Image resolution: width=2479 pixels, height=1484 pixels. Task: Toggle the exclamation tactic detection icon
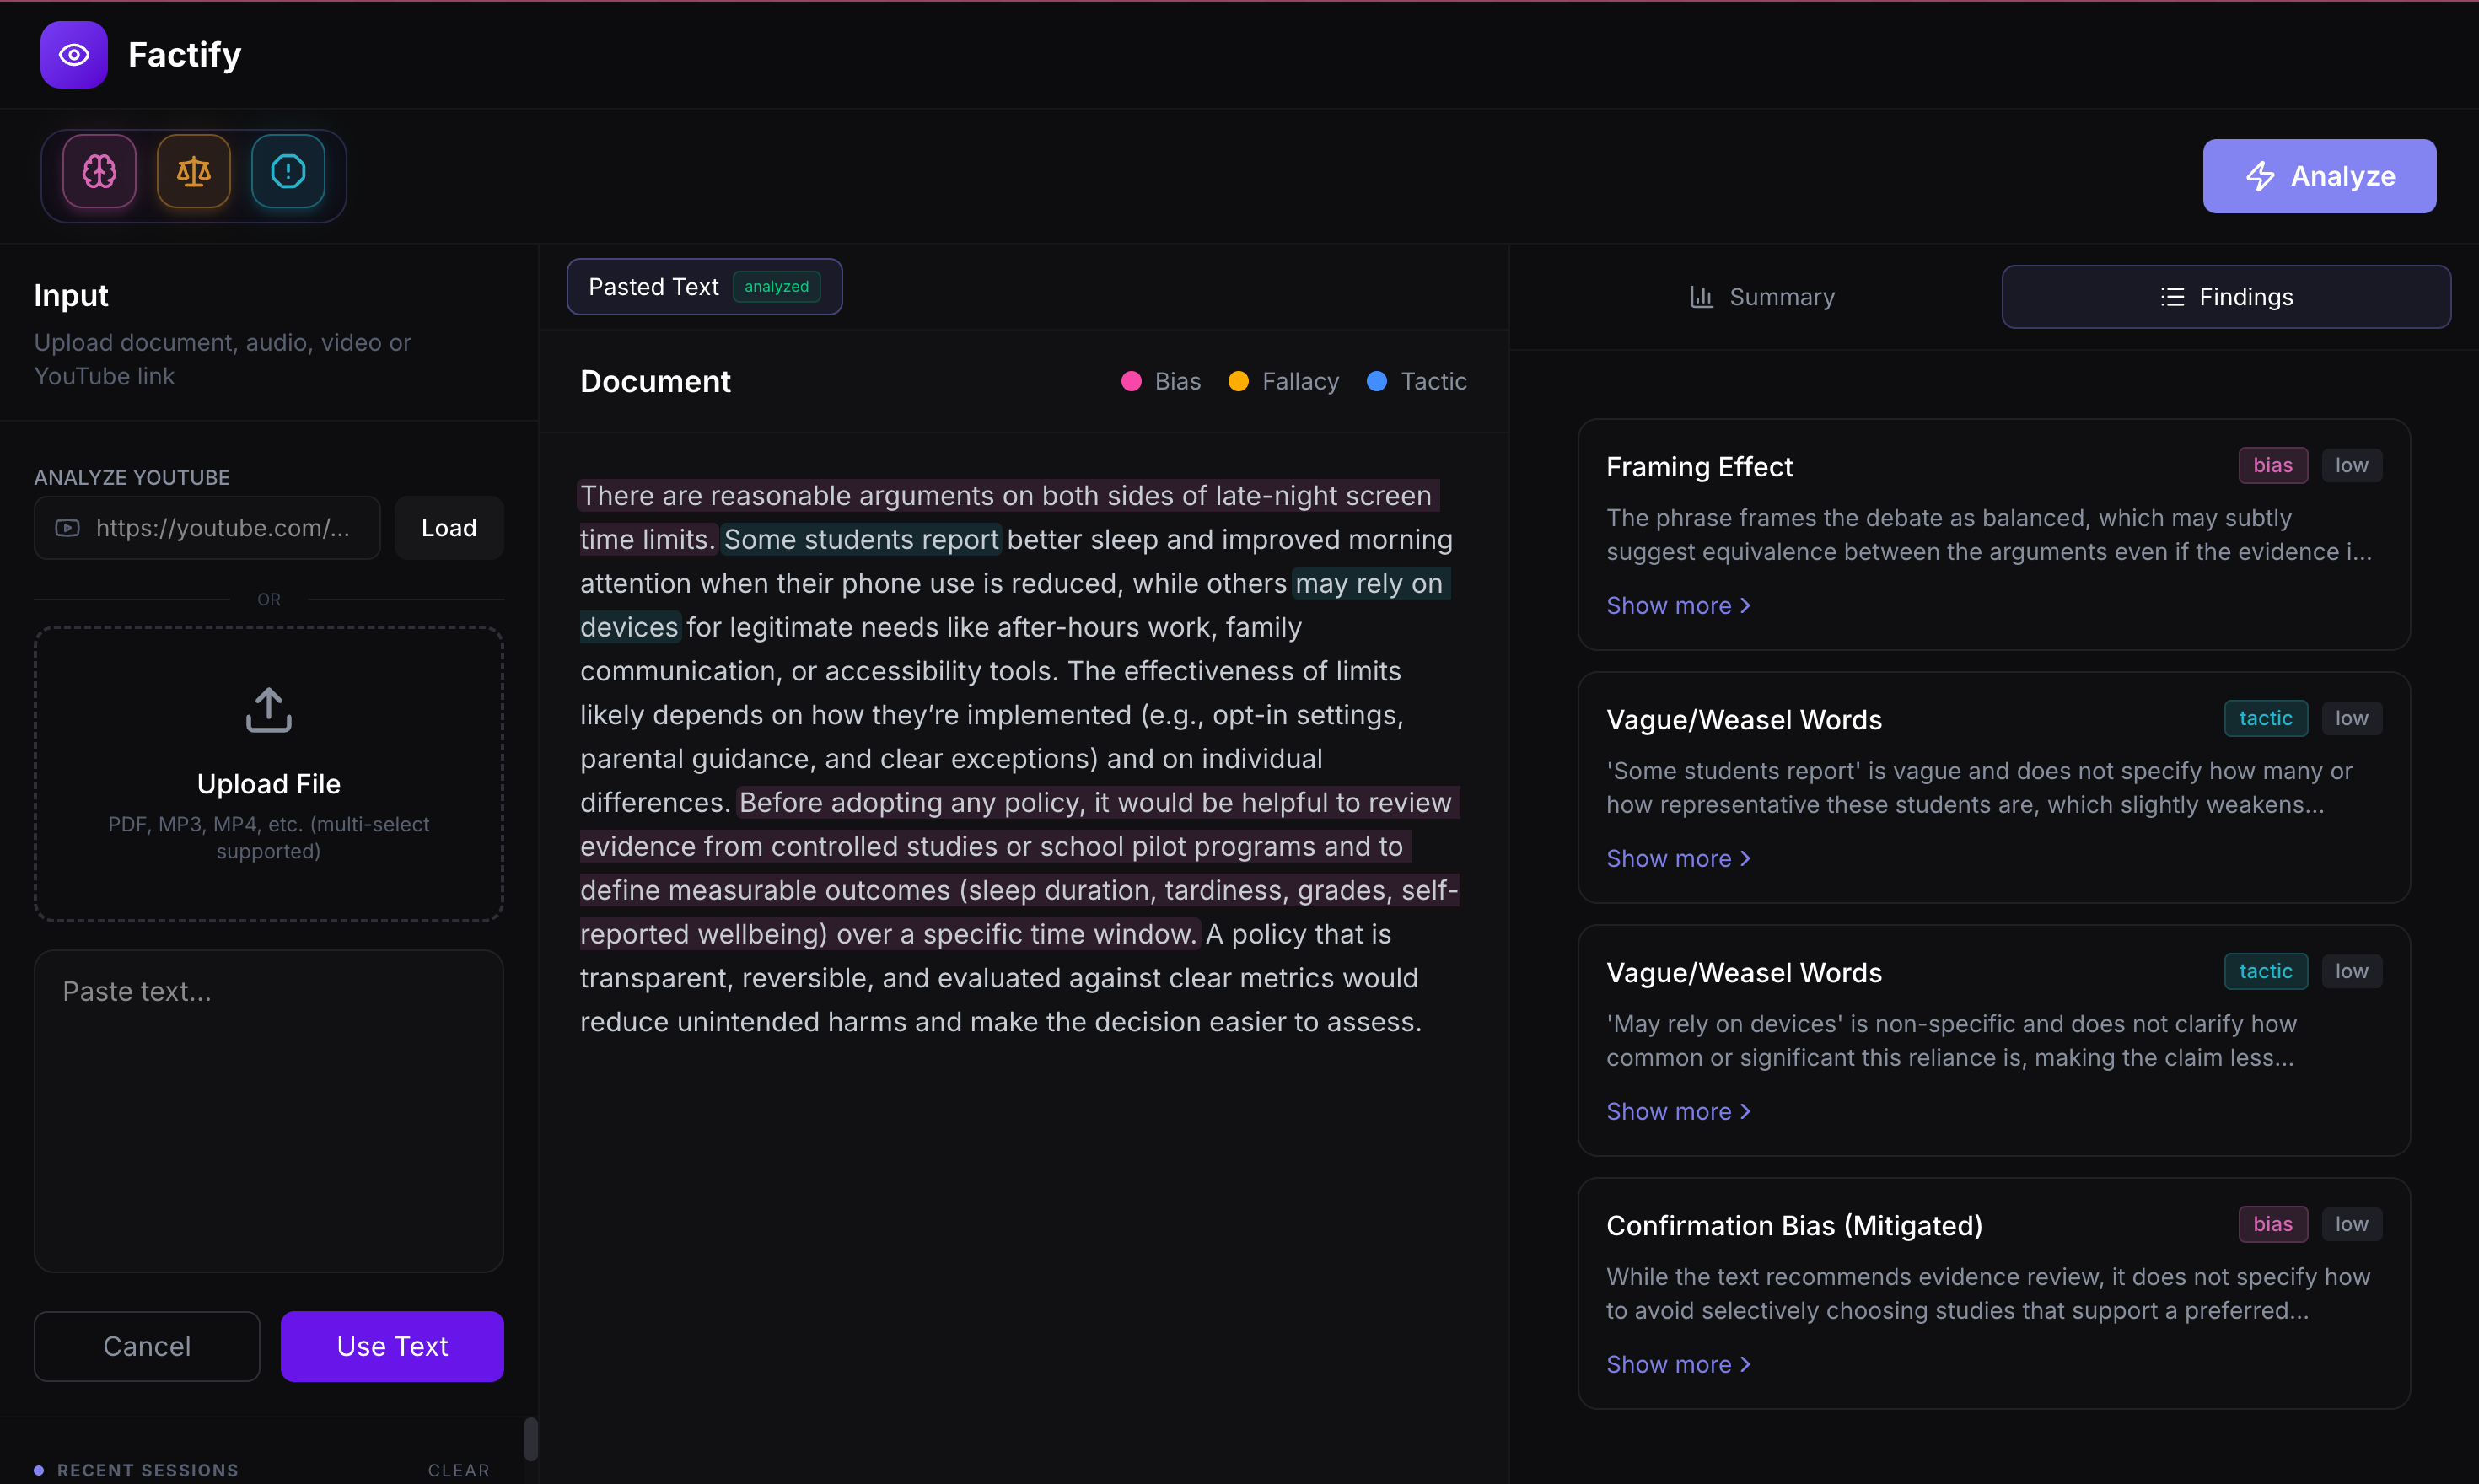pos(288,172)
